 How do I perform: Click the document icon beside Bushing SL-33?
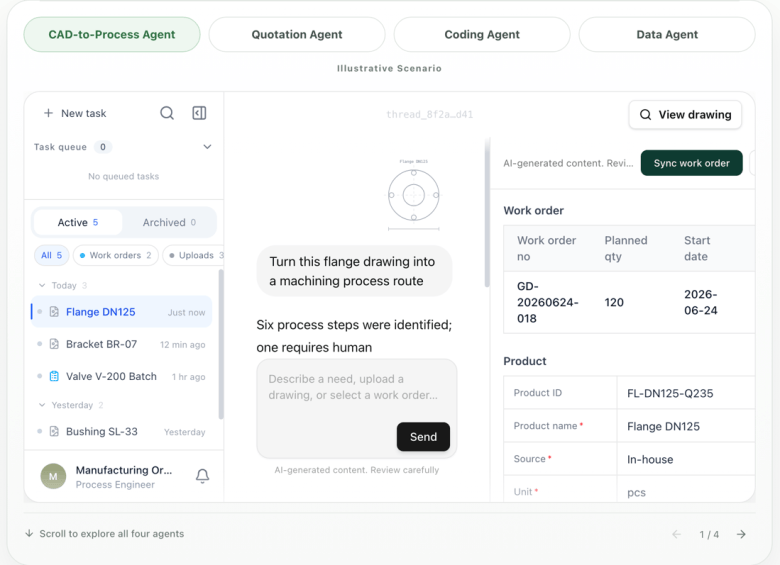54,431
